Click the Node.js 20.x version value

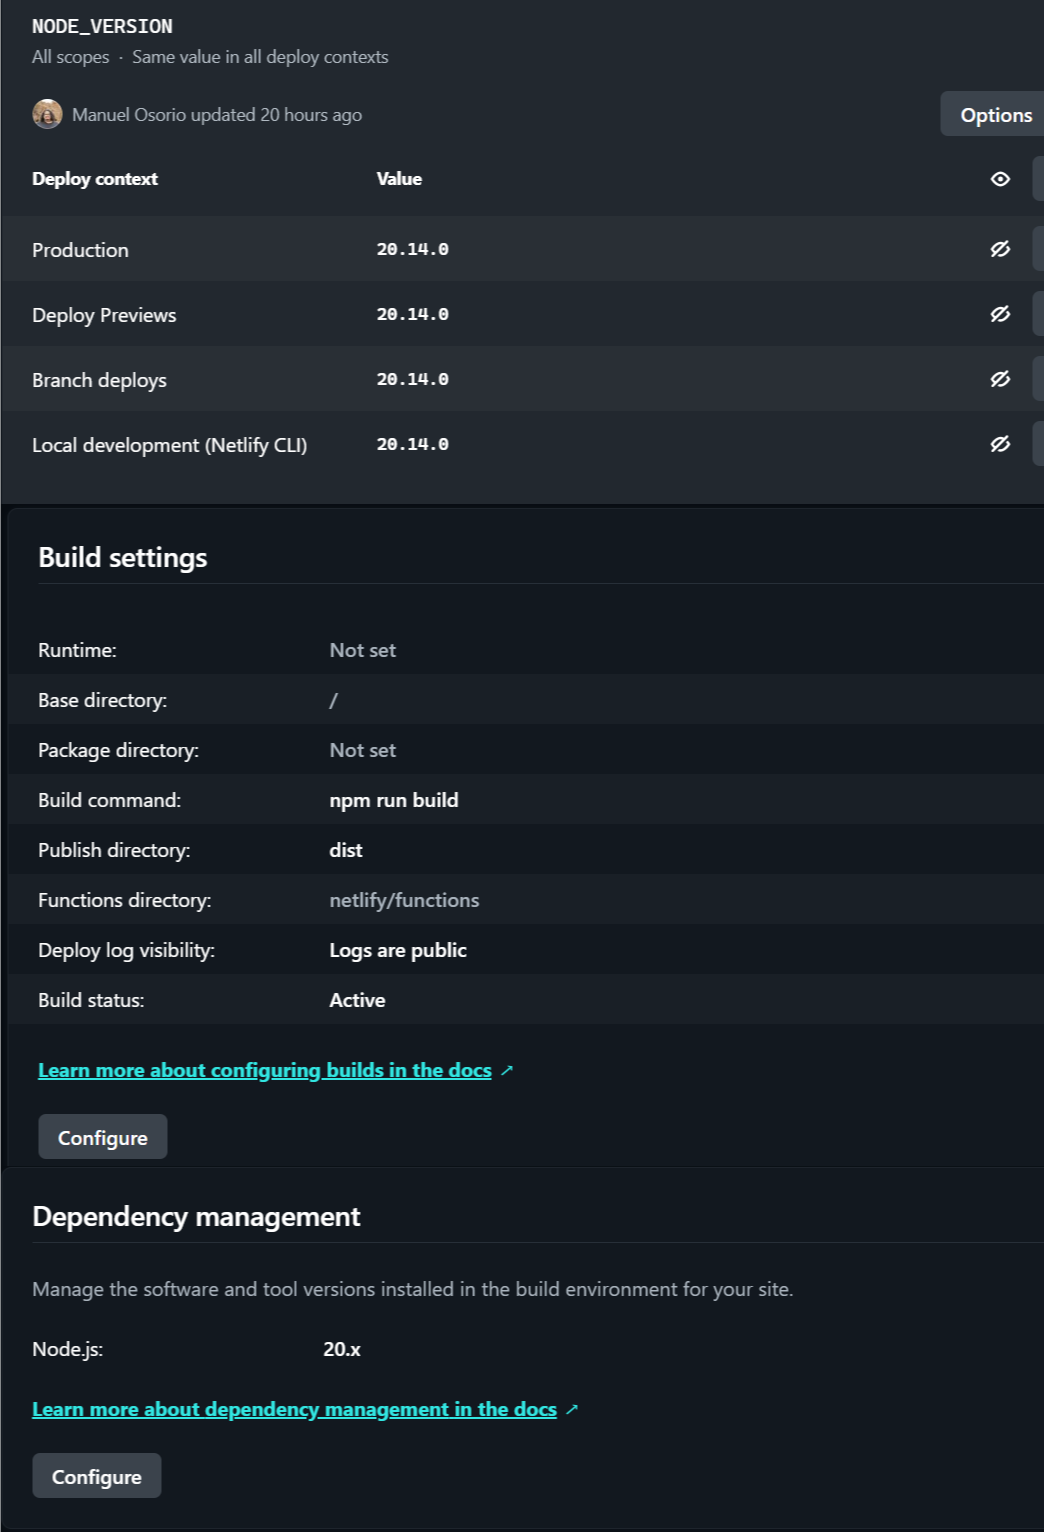pyautogui.click(x=342, y=1349)
